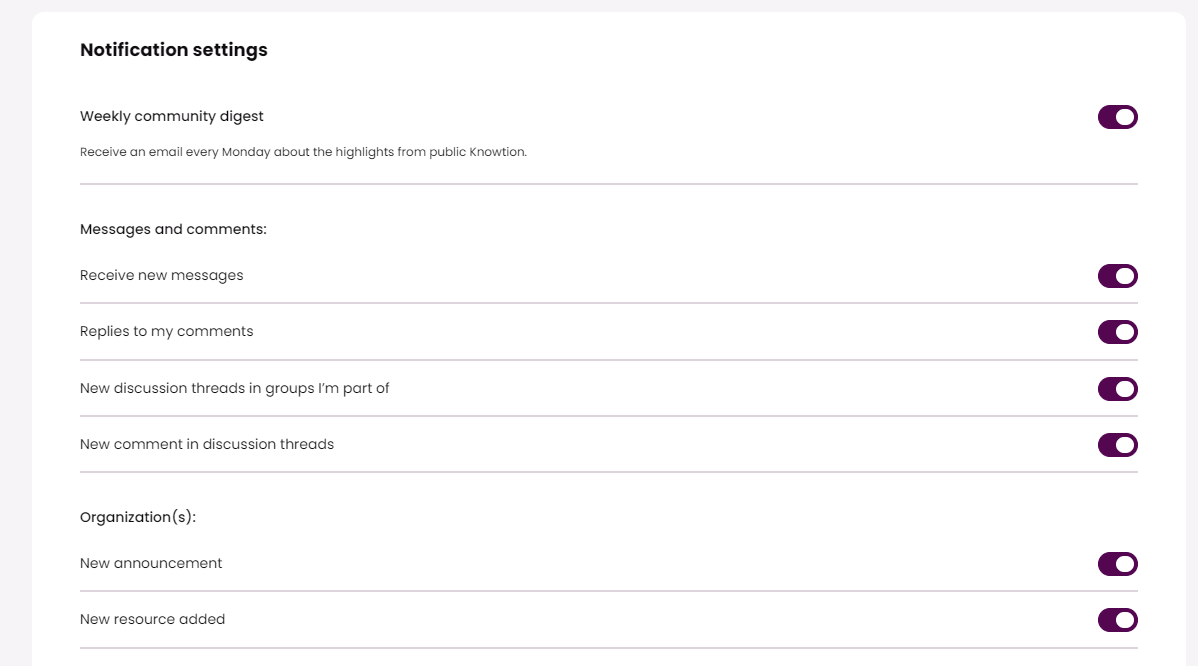1198x666 pixels.
Task: Toggle the New resource added switch
Action: [1117, 620]
